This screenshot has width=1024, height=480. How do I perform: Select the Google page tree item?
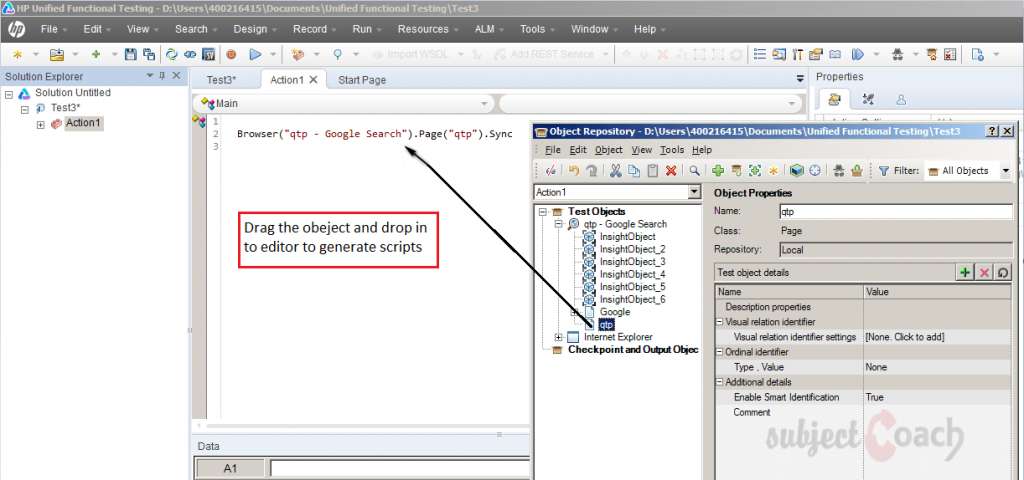[615, 312]
